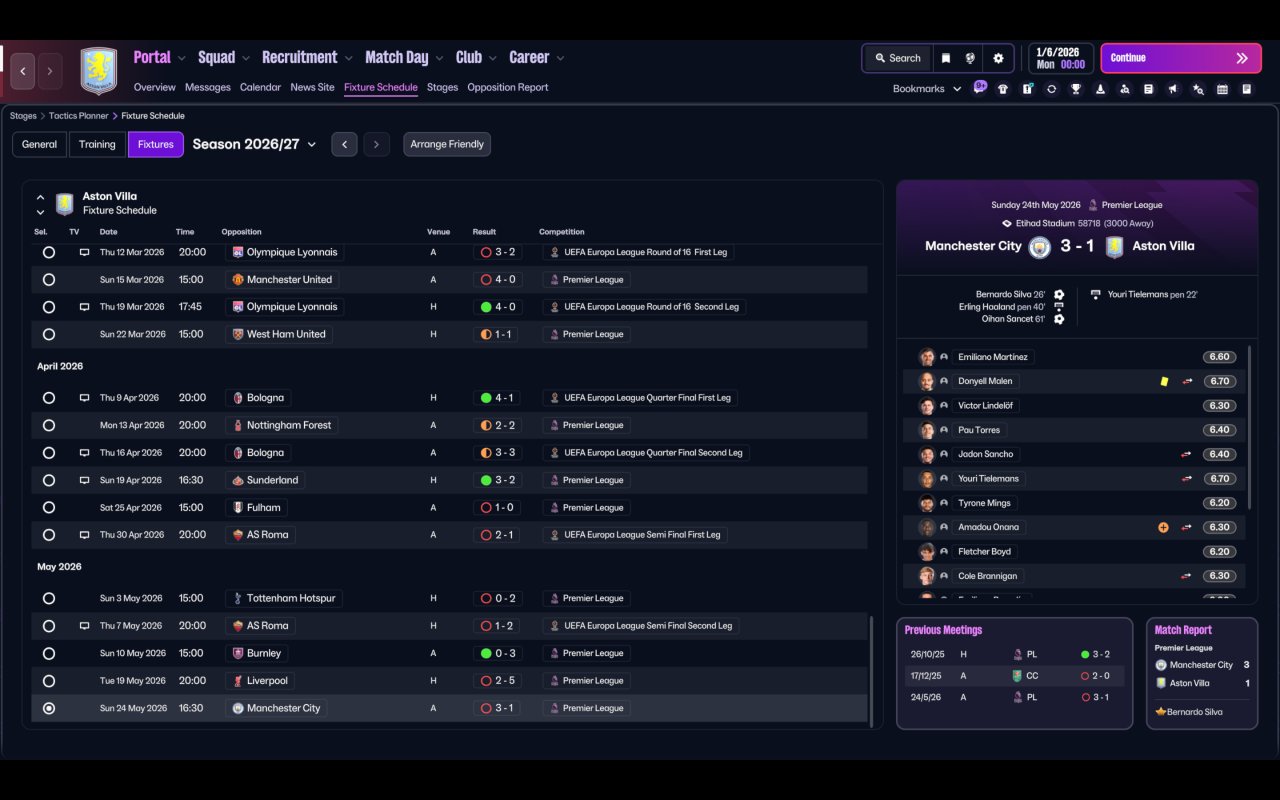Open the Season 2026/27 selector dropdown

254,144
